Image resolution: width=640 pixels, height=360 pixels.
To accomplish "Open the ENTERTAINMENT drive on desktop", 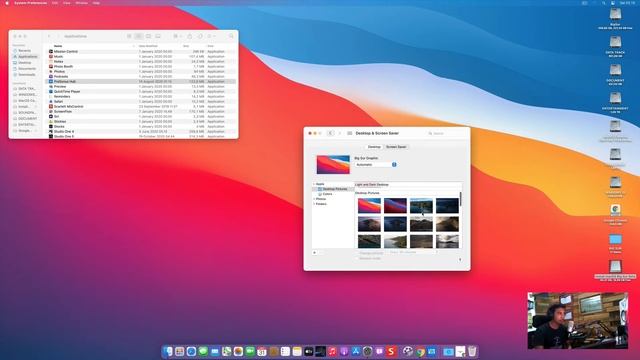I will pyautogui.click(x=615, y=102).
